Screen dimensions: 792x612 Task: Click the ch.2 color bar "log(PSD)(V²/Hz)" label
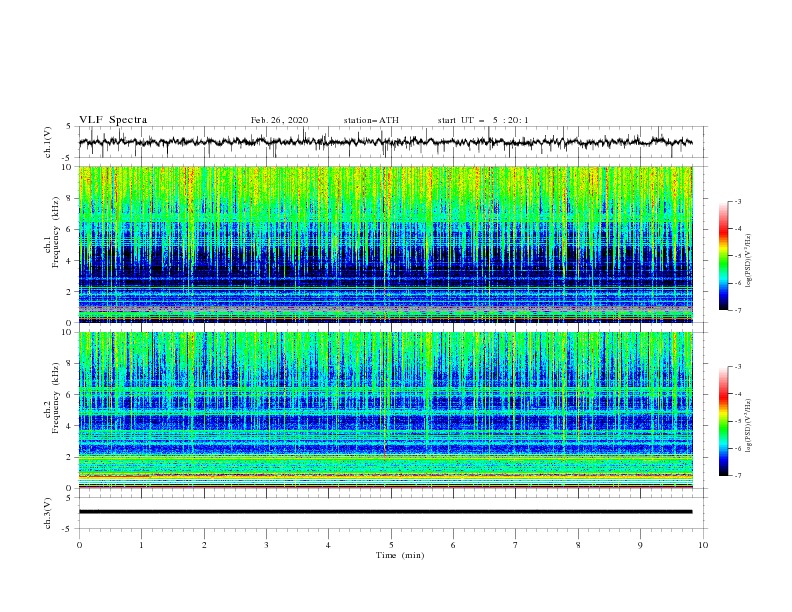749,425
